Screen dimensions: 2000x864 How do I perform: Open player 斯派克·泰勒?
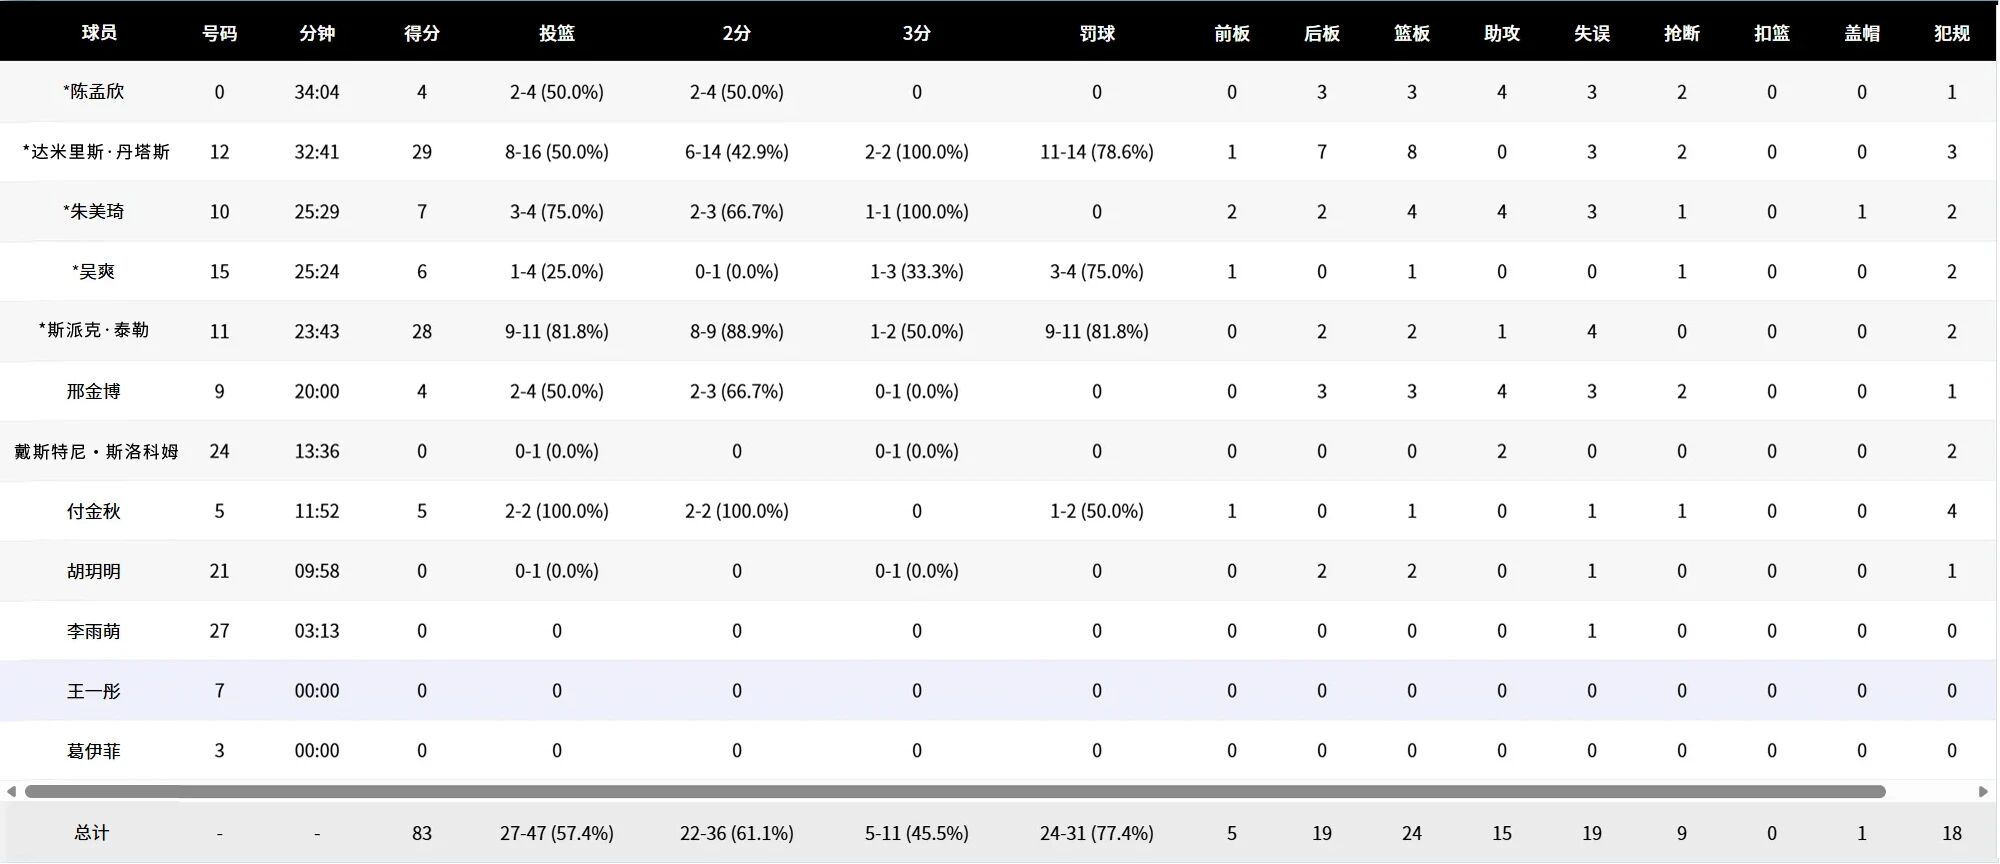point(94,331)
